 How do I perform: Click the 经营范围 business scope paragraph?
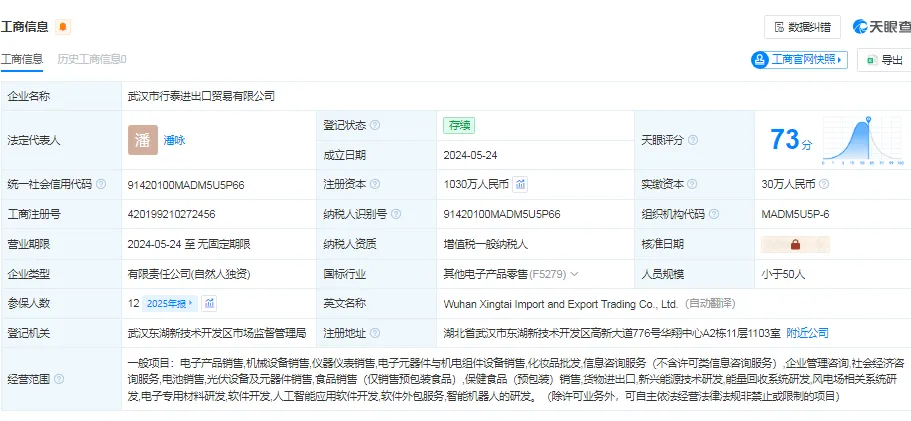tap(516, 380)
